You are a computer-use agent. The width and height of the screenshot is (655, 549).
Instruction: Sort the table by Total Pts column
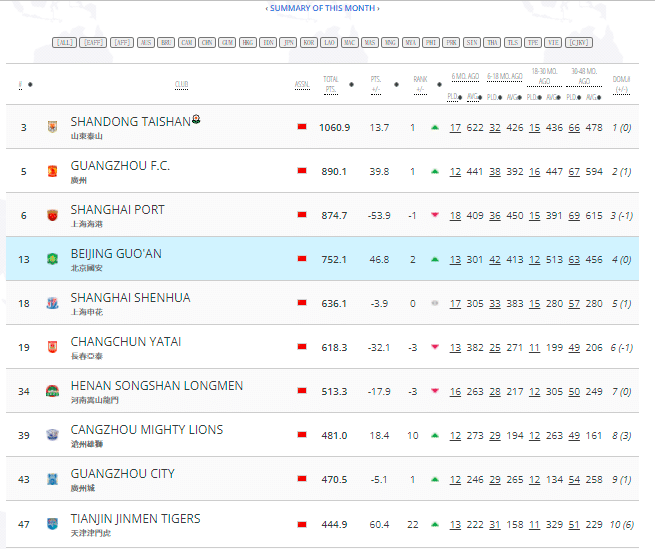coord(330,84)
